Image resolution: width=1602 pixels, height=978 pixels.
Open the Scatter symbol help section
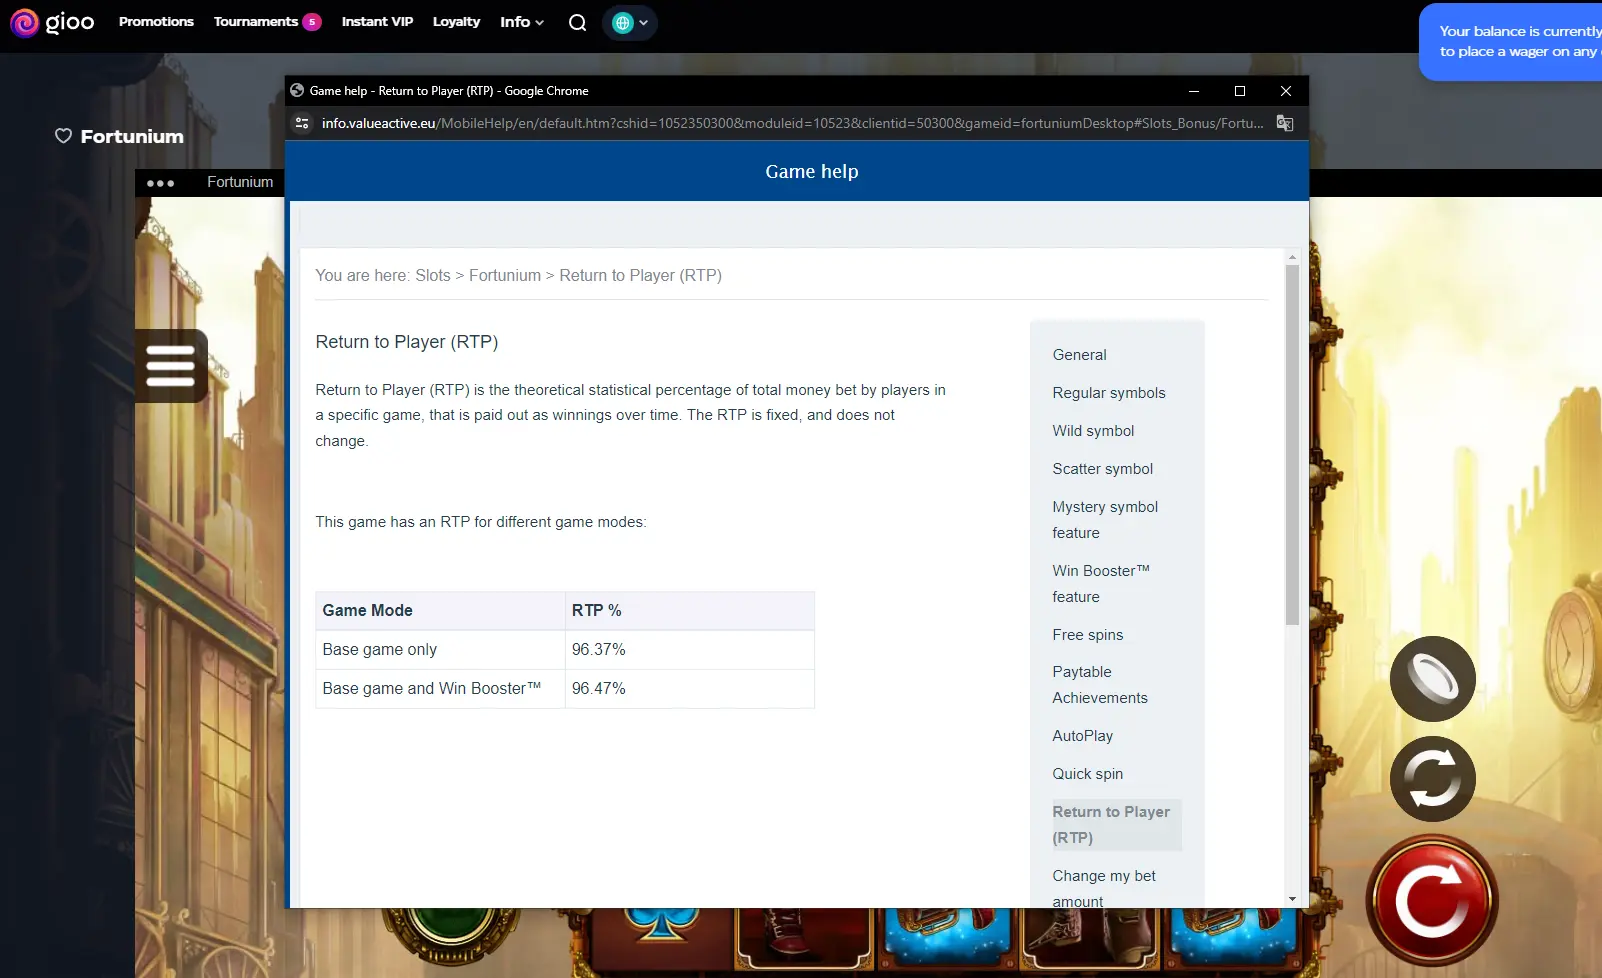pos(1102,469)
